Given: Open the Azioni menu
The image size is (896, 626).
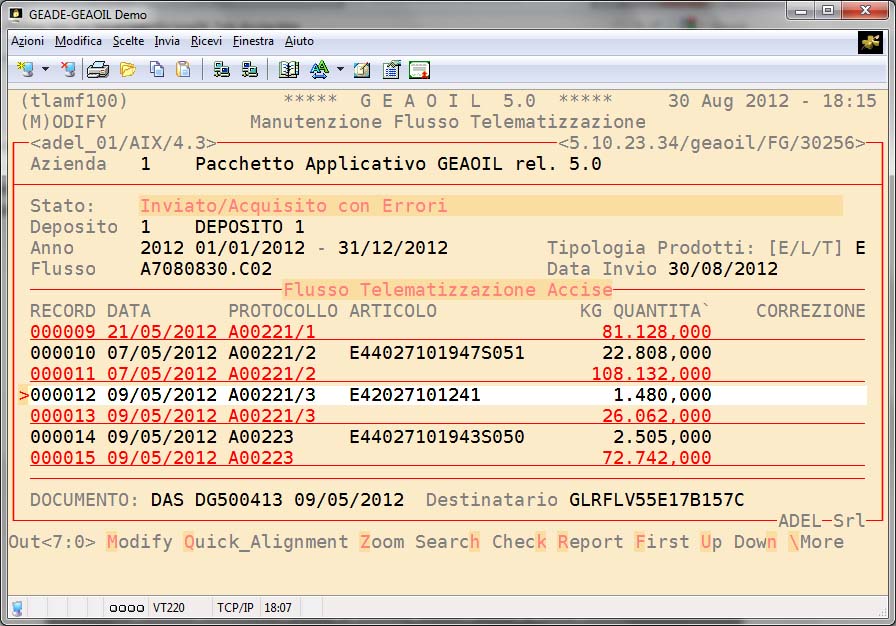Looking at the screenshot, I should (27, 41).
